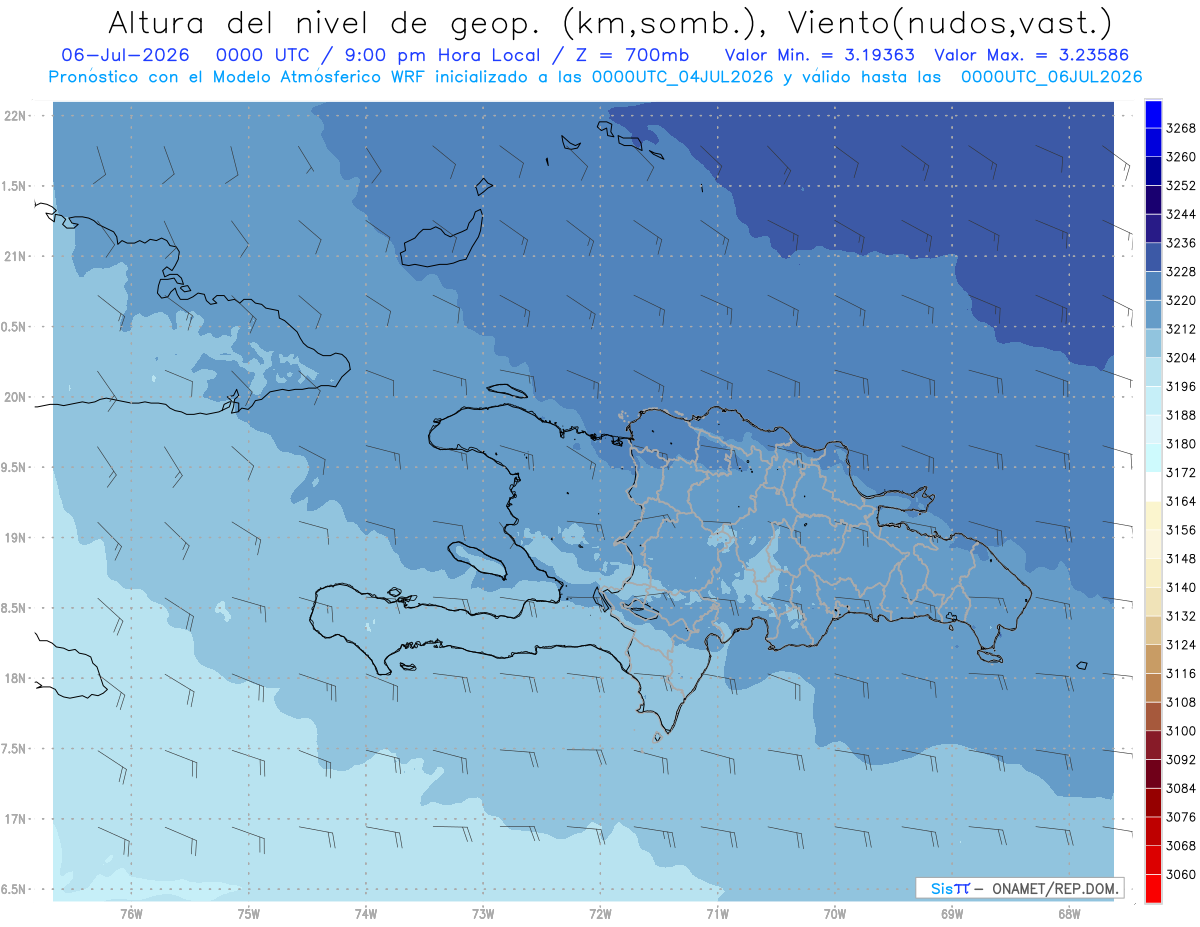Viewport: 1200px width, 927px height.
Task: Click the 'Pronóstico con el Modelo Atmósferico WRF' line
Action: tap(237, 77)
